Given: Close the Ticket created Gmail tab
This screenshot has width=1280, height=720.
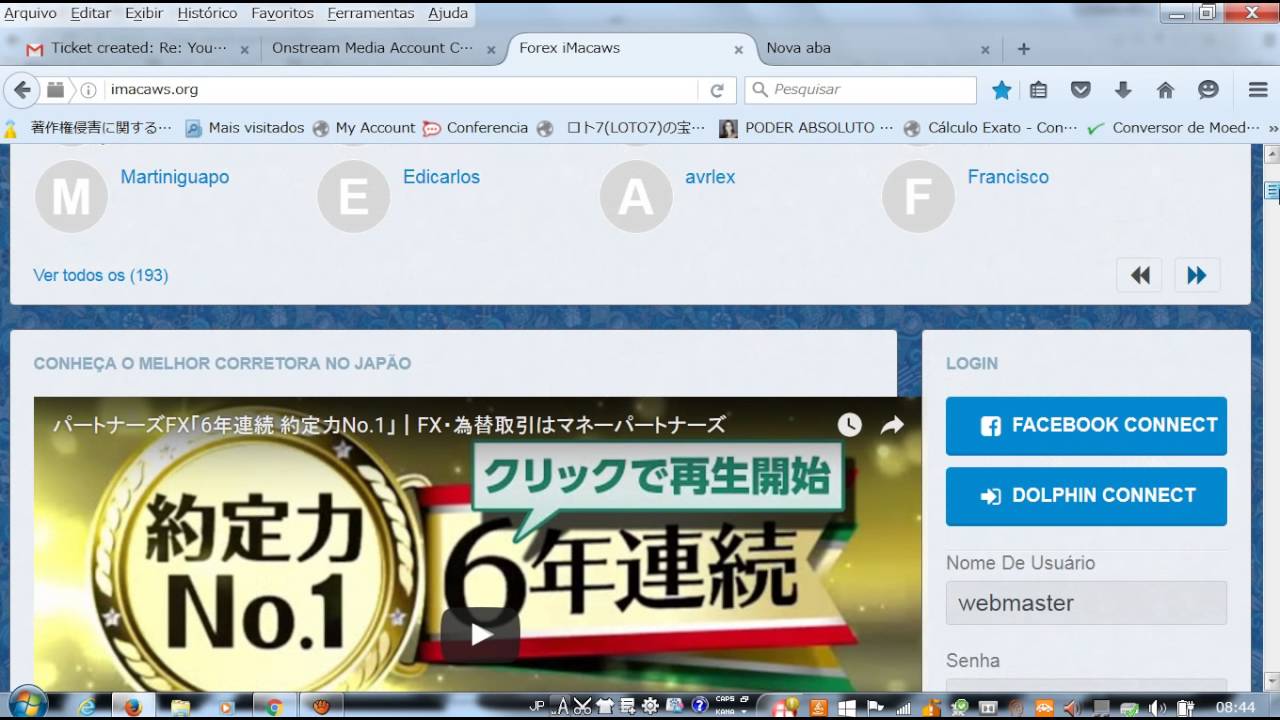Looking at the screenshot, I should 244,49.
